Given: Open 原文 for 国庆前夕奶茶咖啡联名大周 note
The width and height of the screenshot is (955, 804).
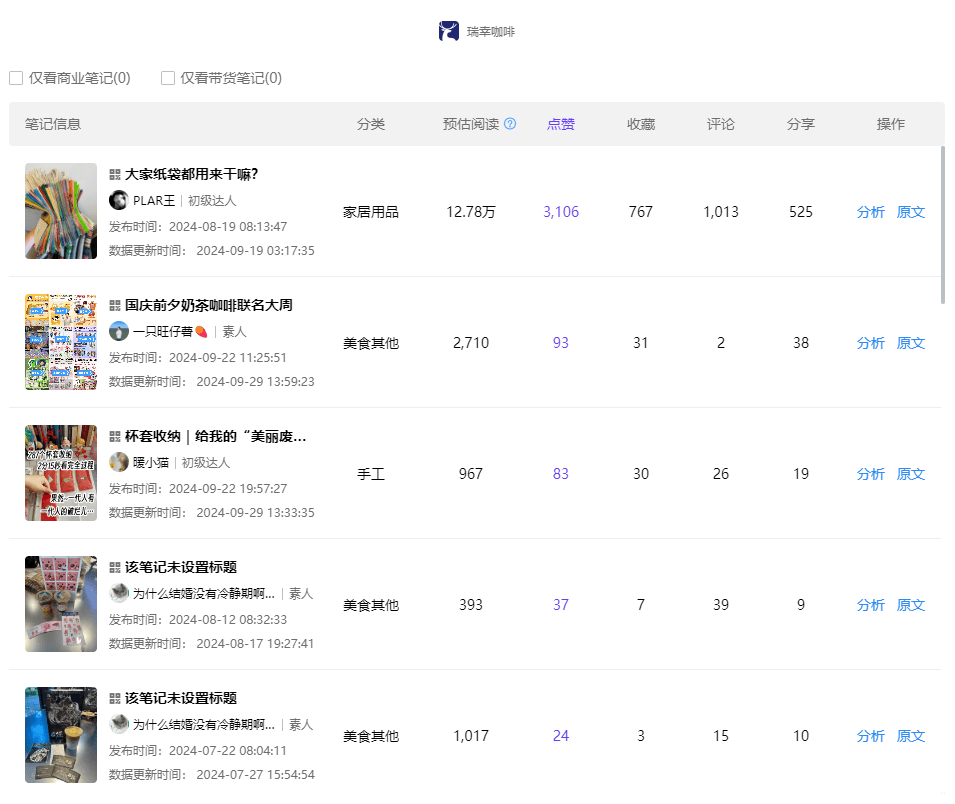Looking at the screenshot, I should click(911, 343).
